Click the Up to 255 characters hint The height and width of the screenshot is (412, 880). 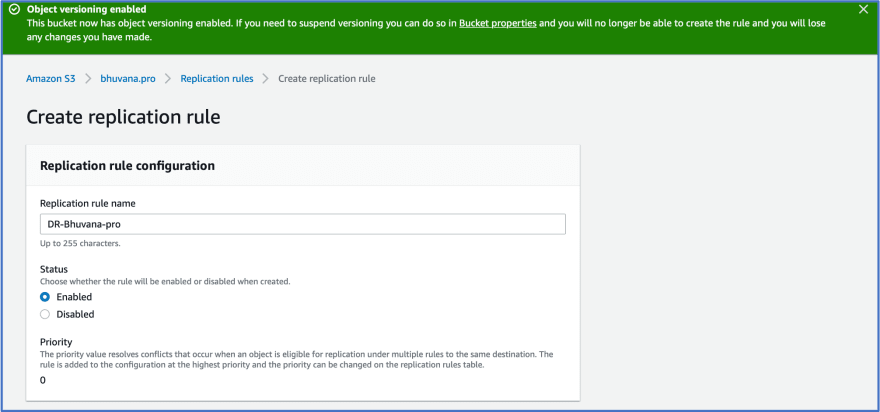click(80, 244)
